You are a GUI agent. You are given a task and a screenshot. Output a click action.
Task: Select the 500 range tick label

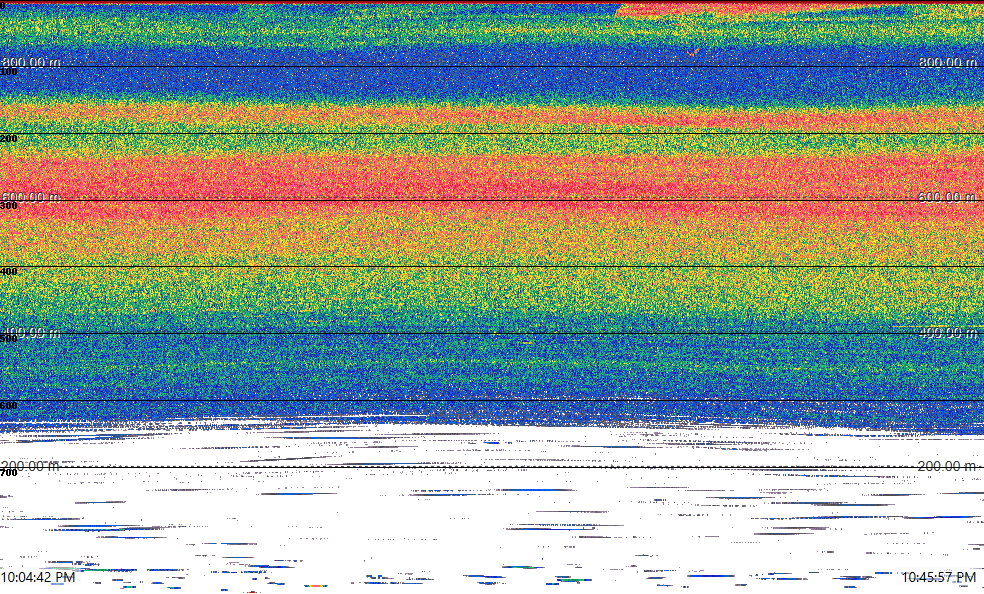click(x=9, y=339)
